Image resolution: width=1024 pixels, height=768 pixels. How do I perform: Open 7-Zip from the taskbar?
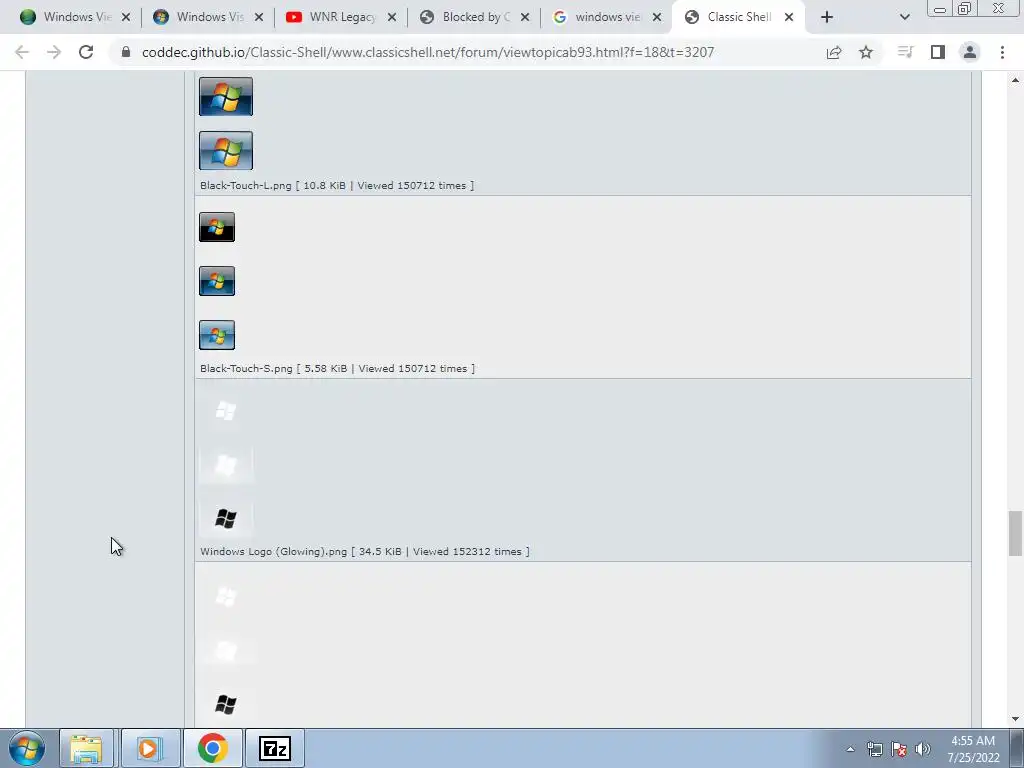click(x=274, y=748)
